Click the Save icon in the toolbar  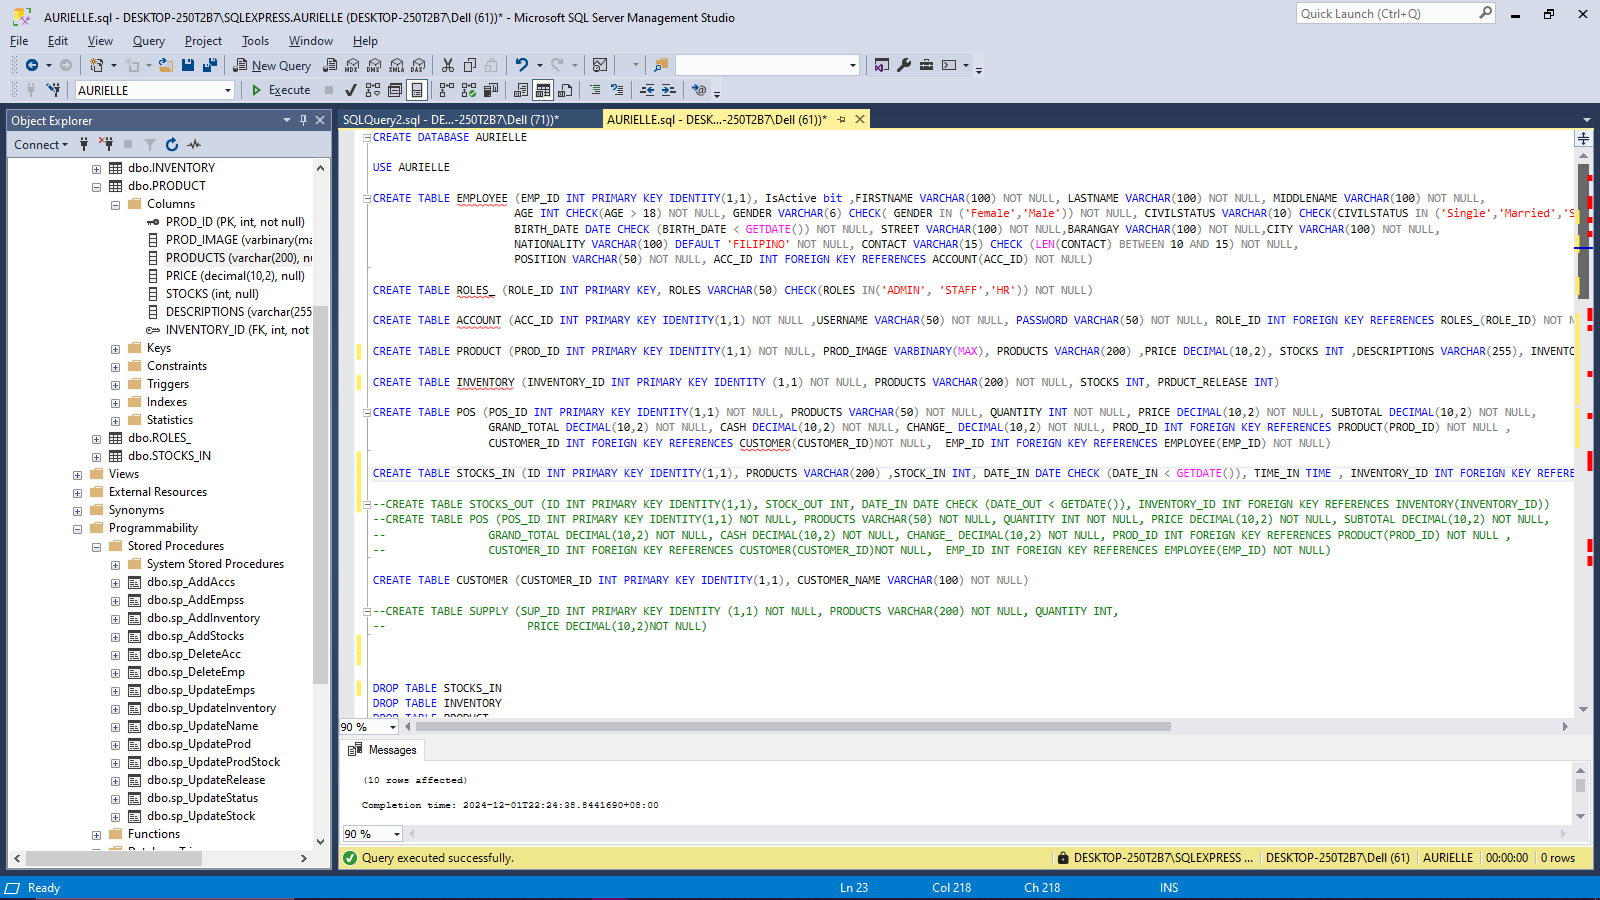188,65
